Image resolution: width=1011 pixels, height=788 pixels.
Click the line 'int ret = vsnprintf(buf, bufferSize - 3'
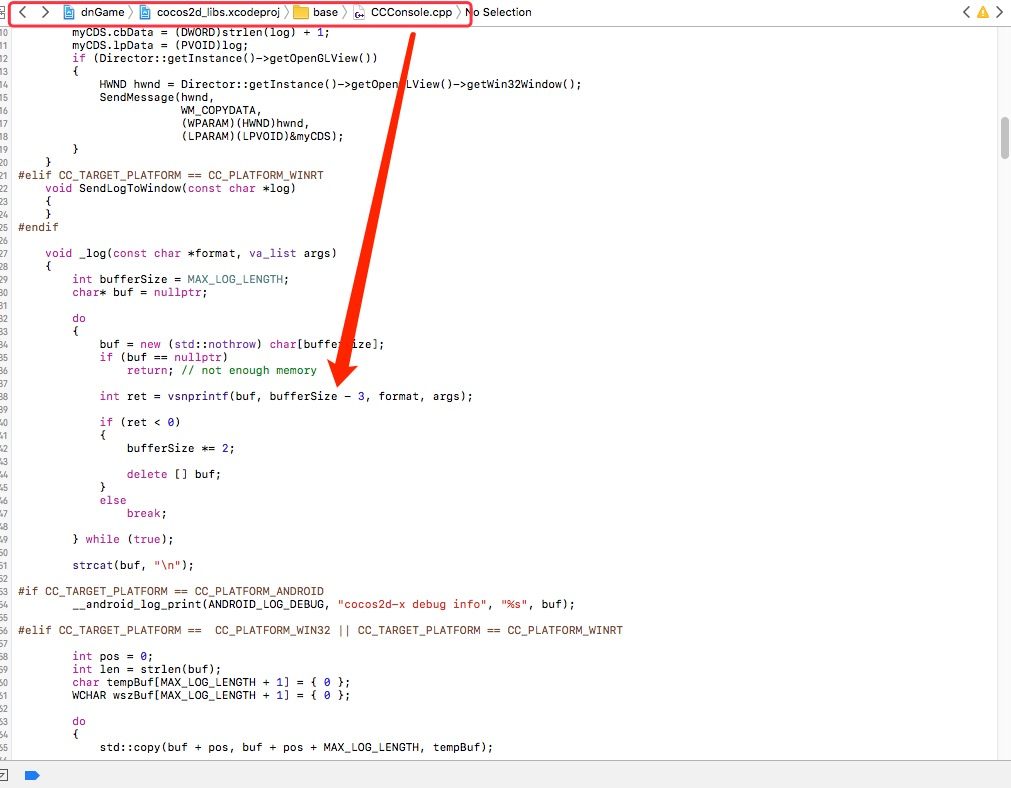pyautogui.click(x=286, y=396)
